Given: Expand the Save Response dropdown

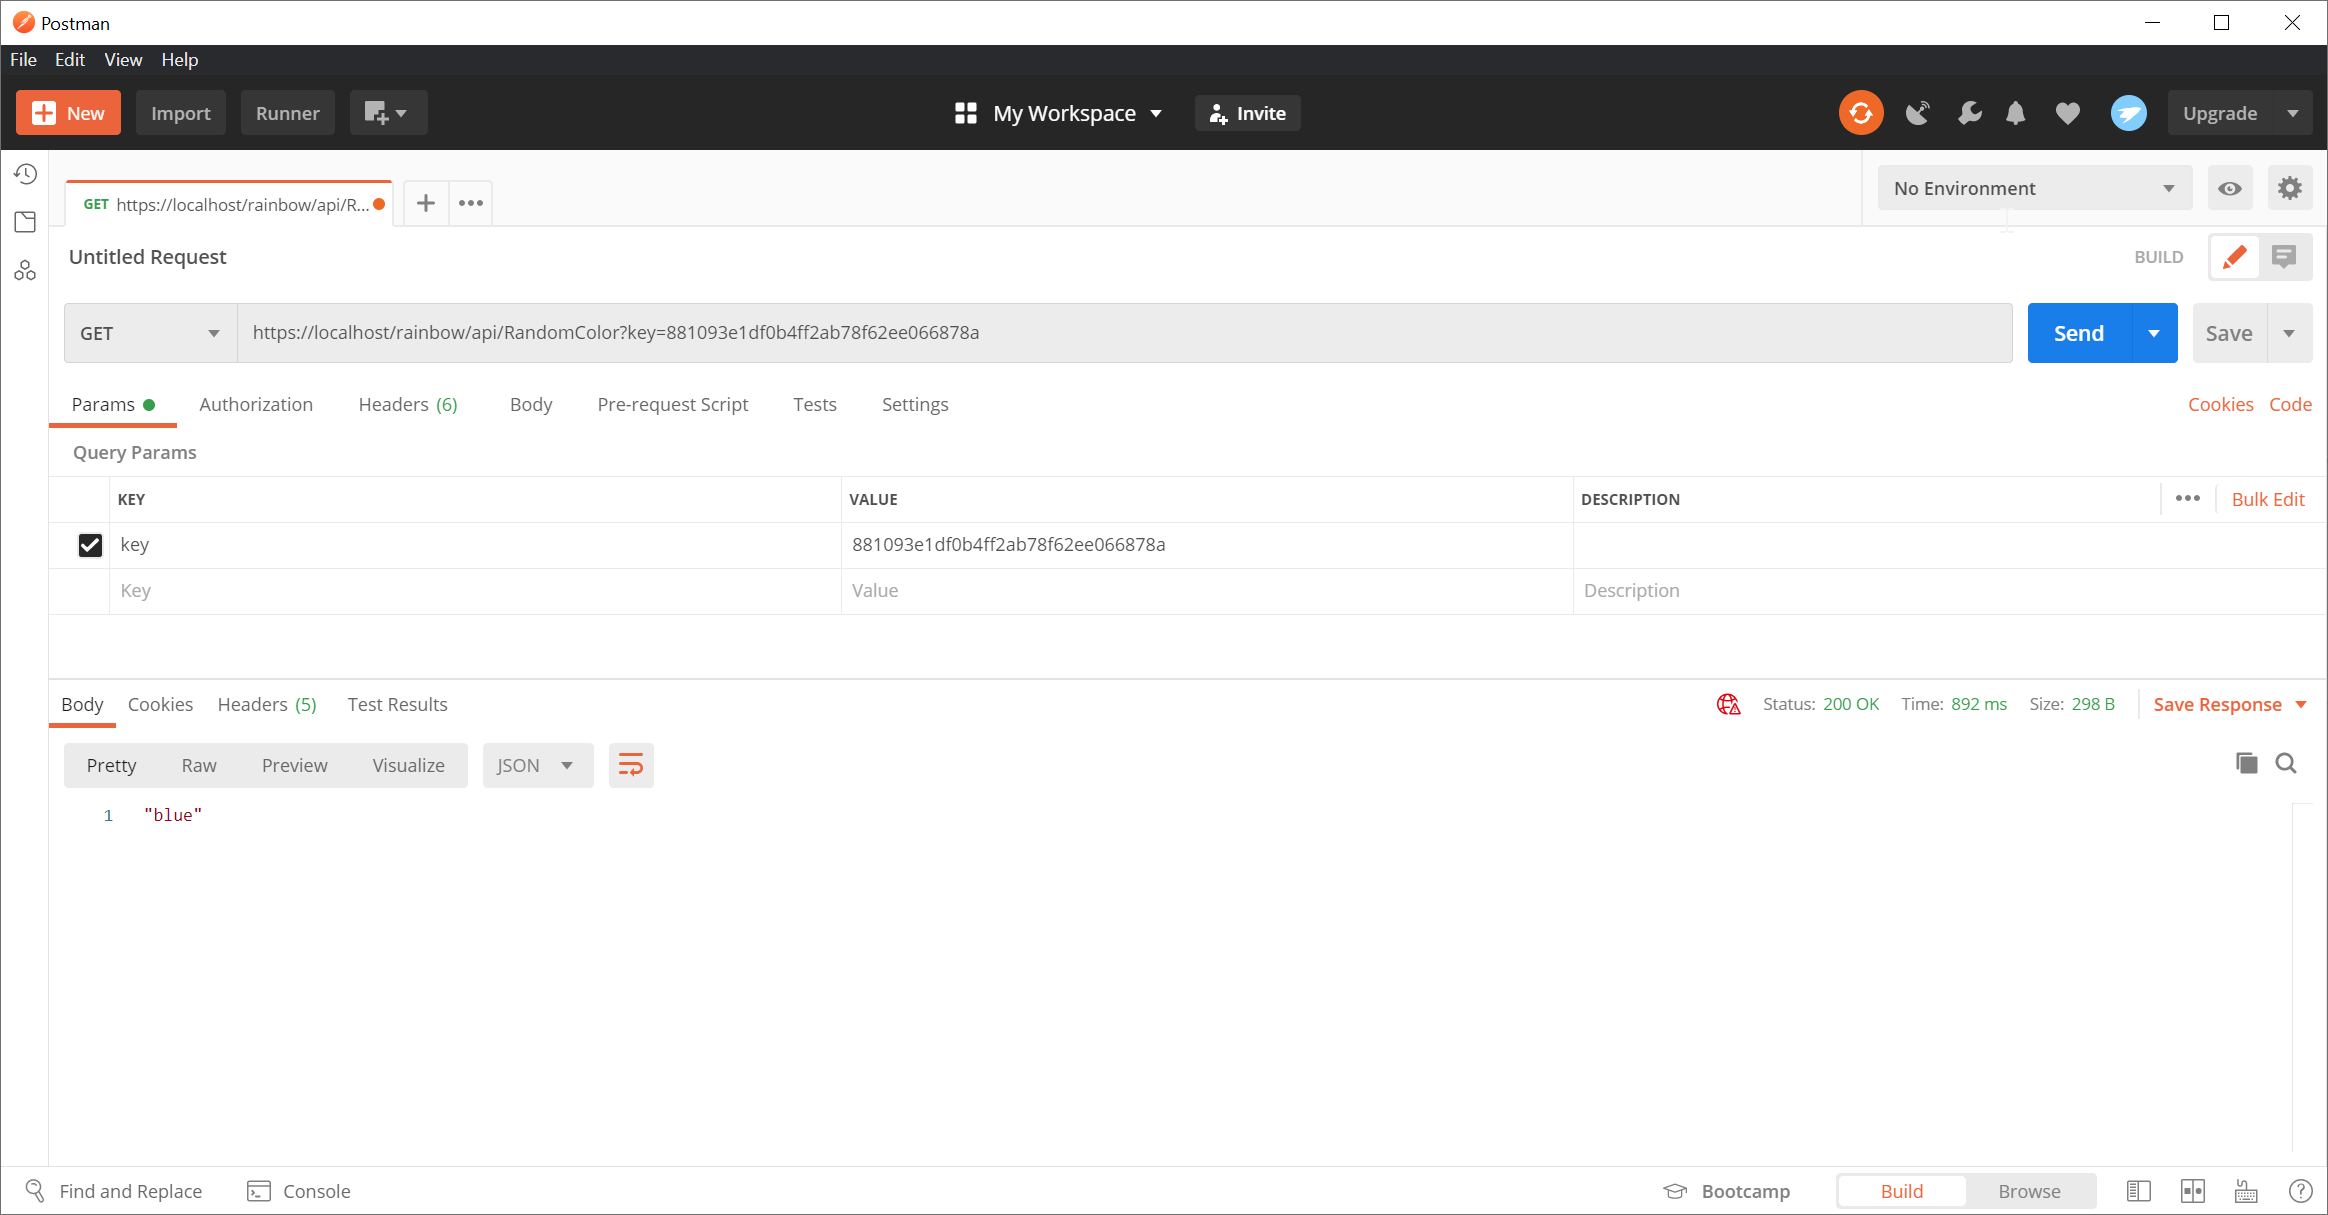Looking at the screenshot, I should pyautogui.click(x=2231, y=704).
